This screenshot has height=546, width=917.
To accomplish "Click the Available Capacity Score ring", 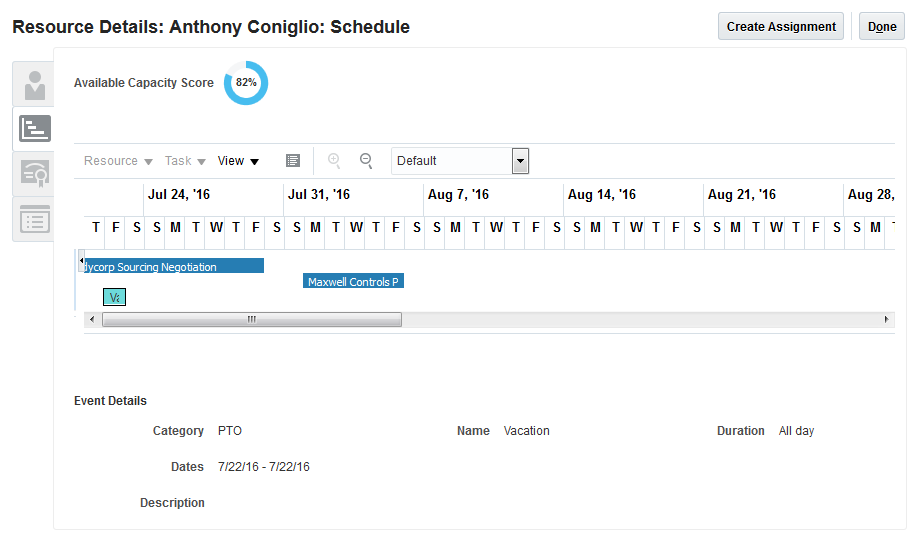I will pyautogui.click(x=246, y=83).
